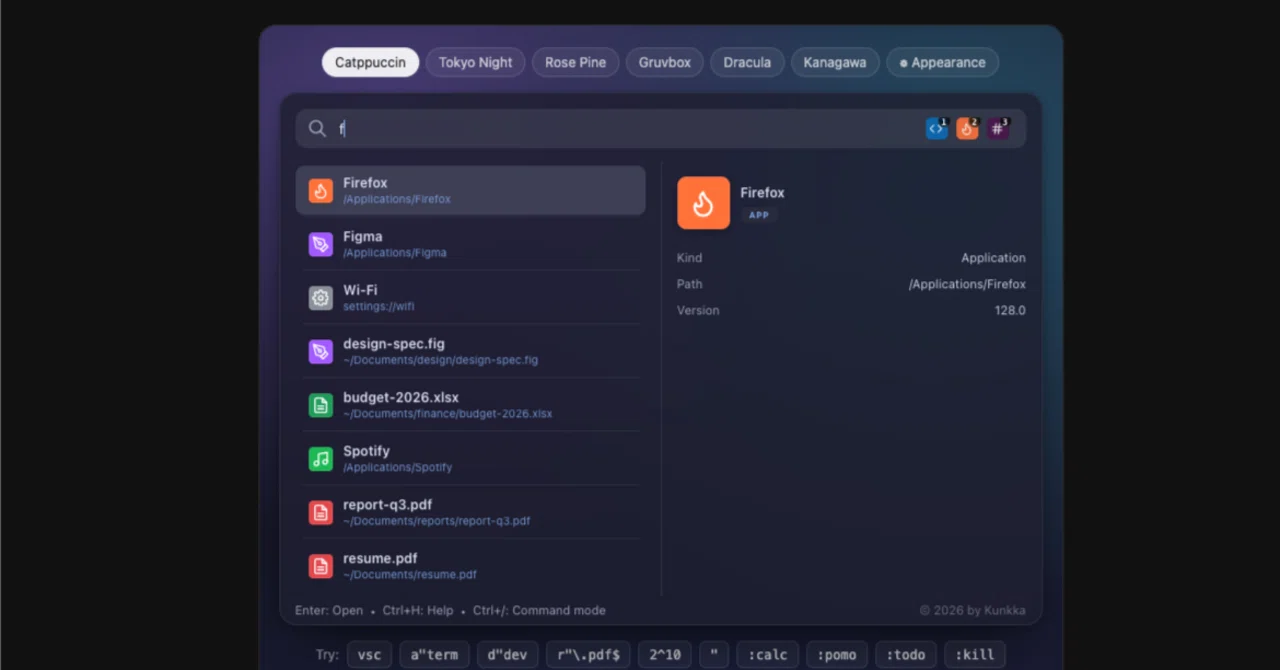Click the blue code shortcut icon numbered 1
Screen dimensions: 1280x670
pos(936,129)
